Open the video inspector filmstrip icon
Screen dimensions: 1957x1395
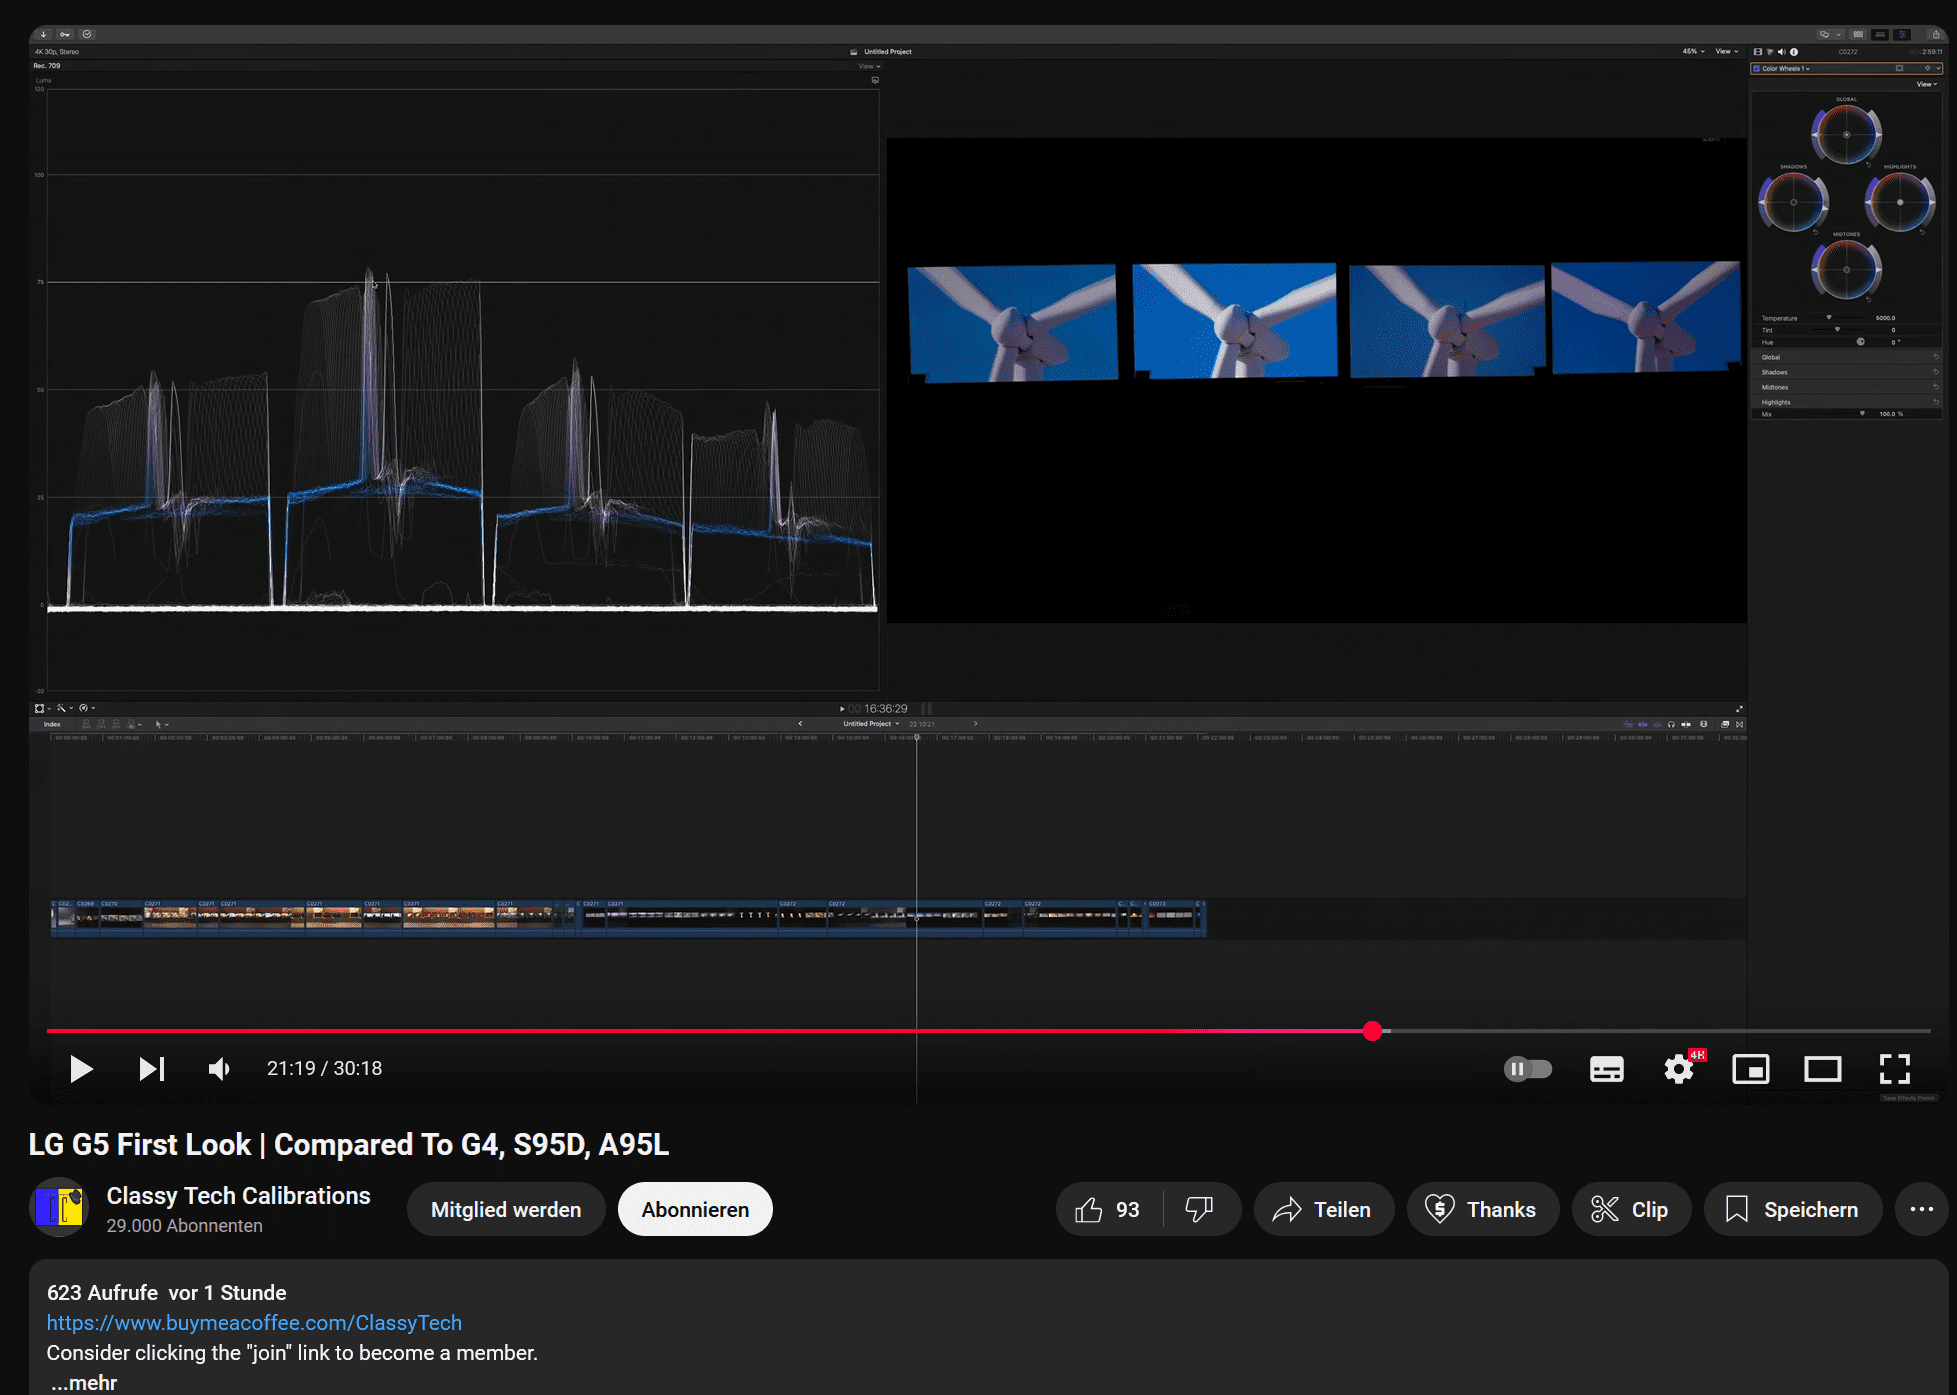point(1758,52)
